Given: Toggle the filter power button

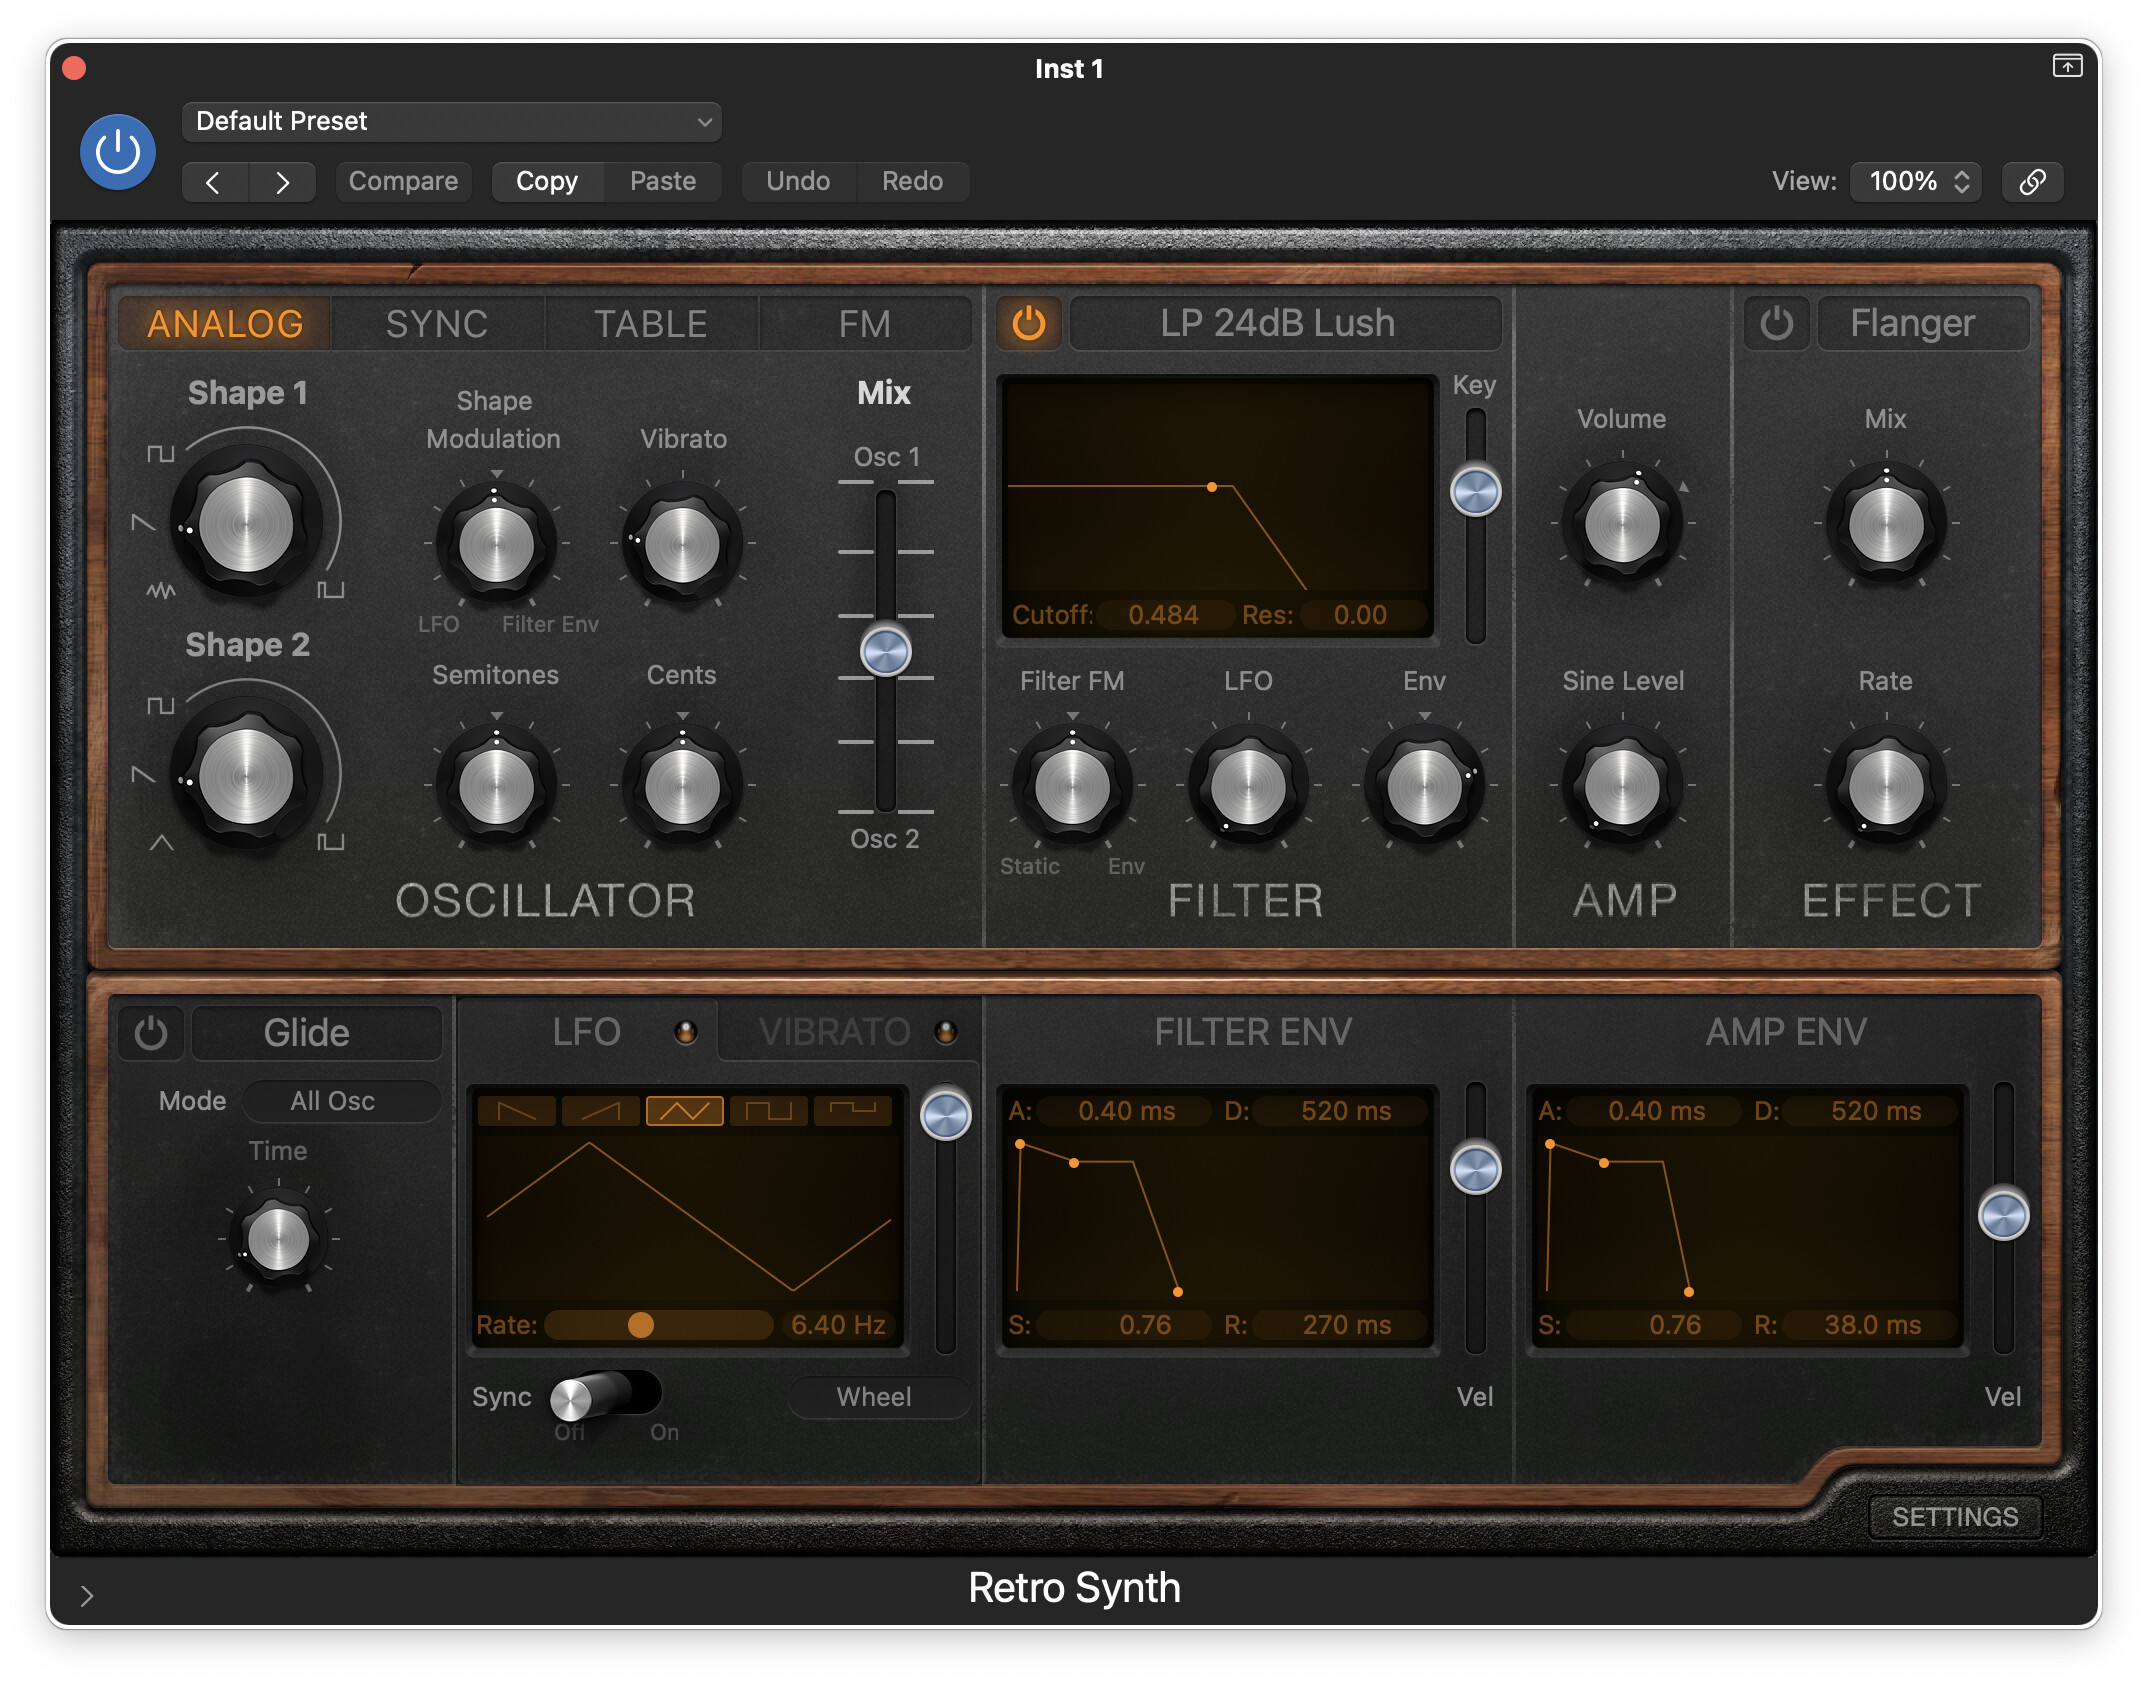Looking at the screenshot, I should click(x=1028, y=323).
